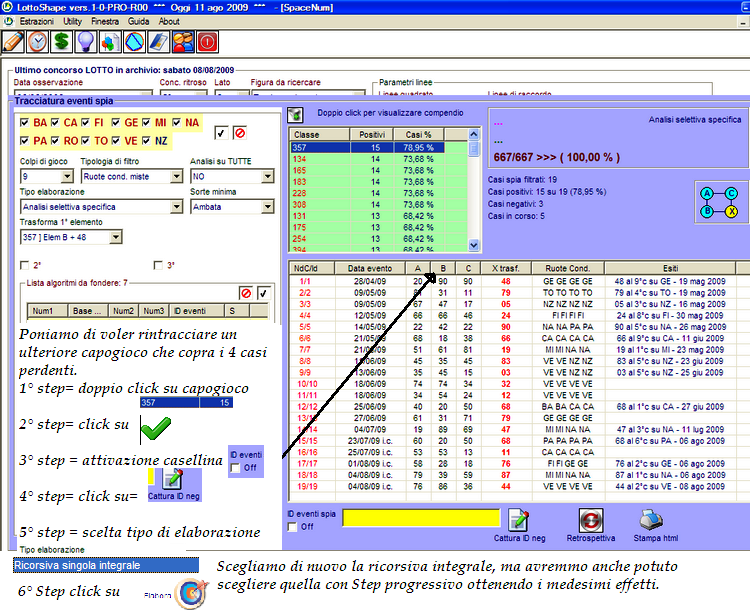Click the colored documents toolbar icon
750x610 pixels.
coord(110,42)
